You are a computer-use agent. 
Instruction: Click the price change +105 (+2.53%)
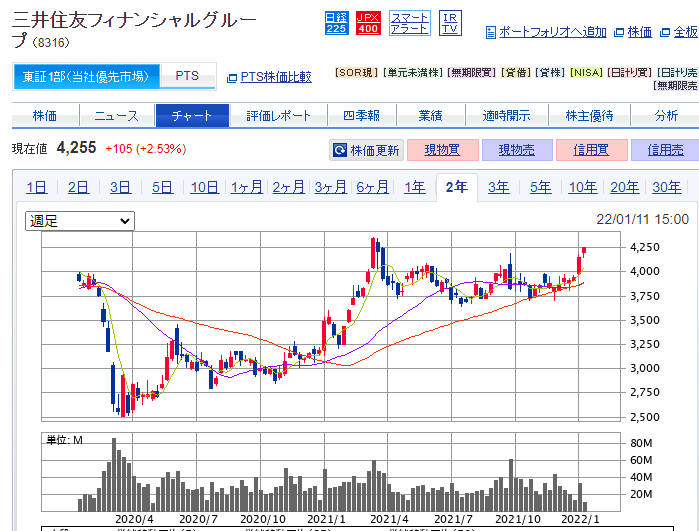click(145, 149)
